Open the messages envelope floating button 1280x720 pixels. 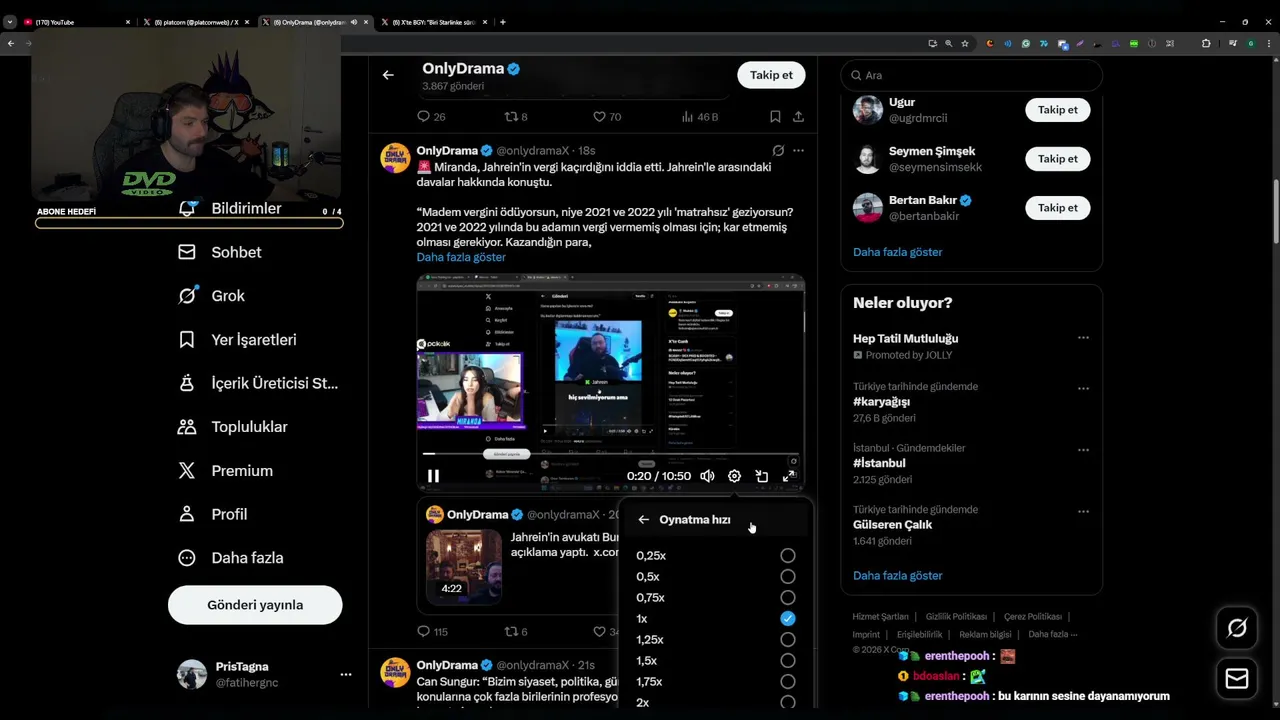(x=1237, y=679)
